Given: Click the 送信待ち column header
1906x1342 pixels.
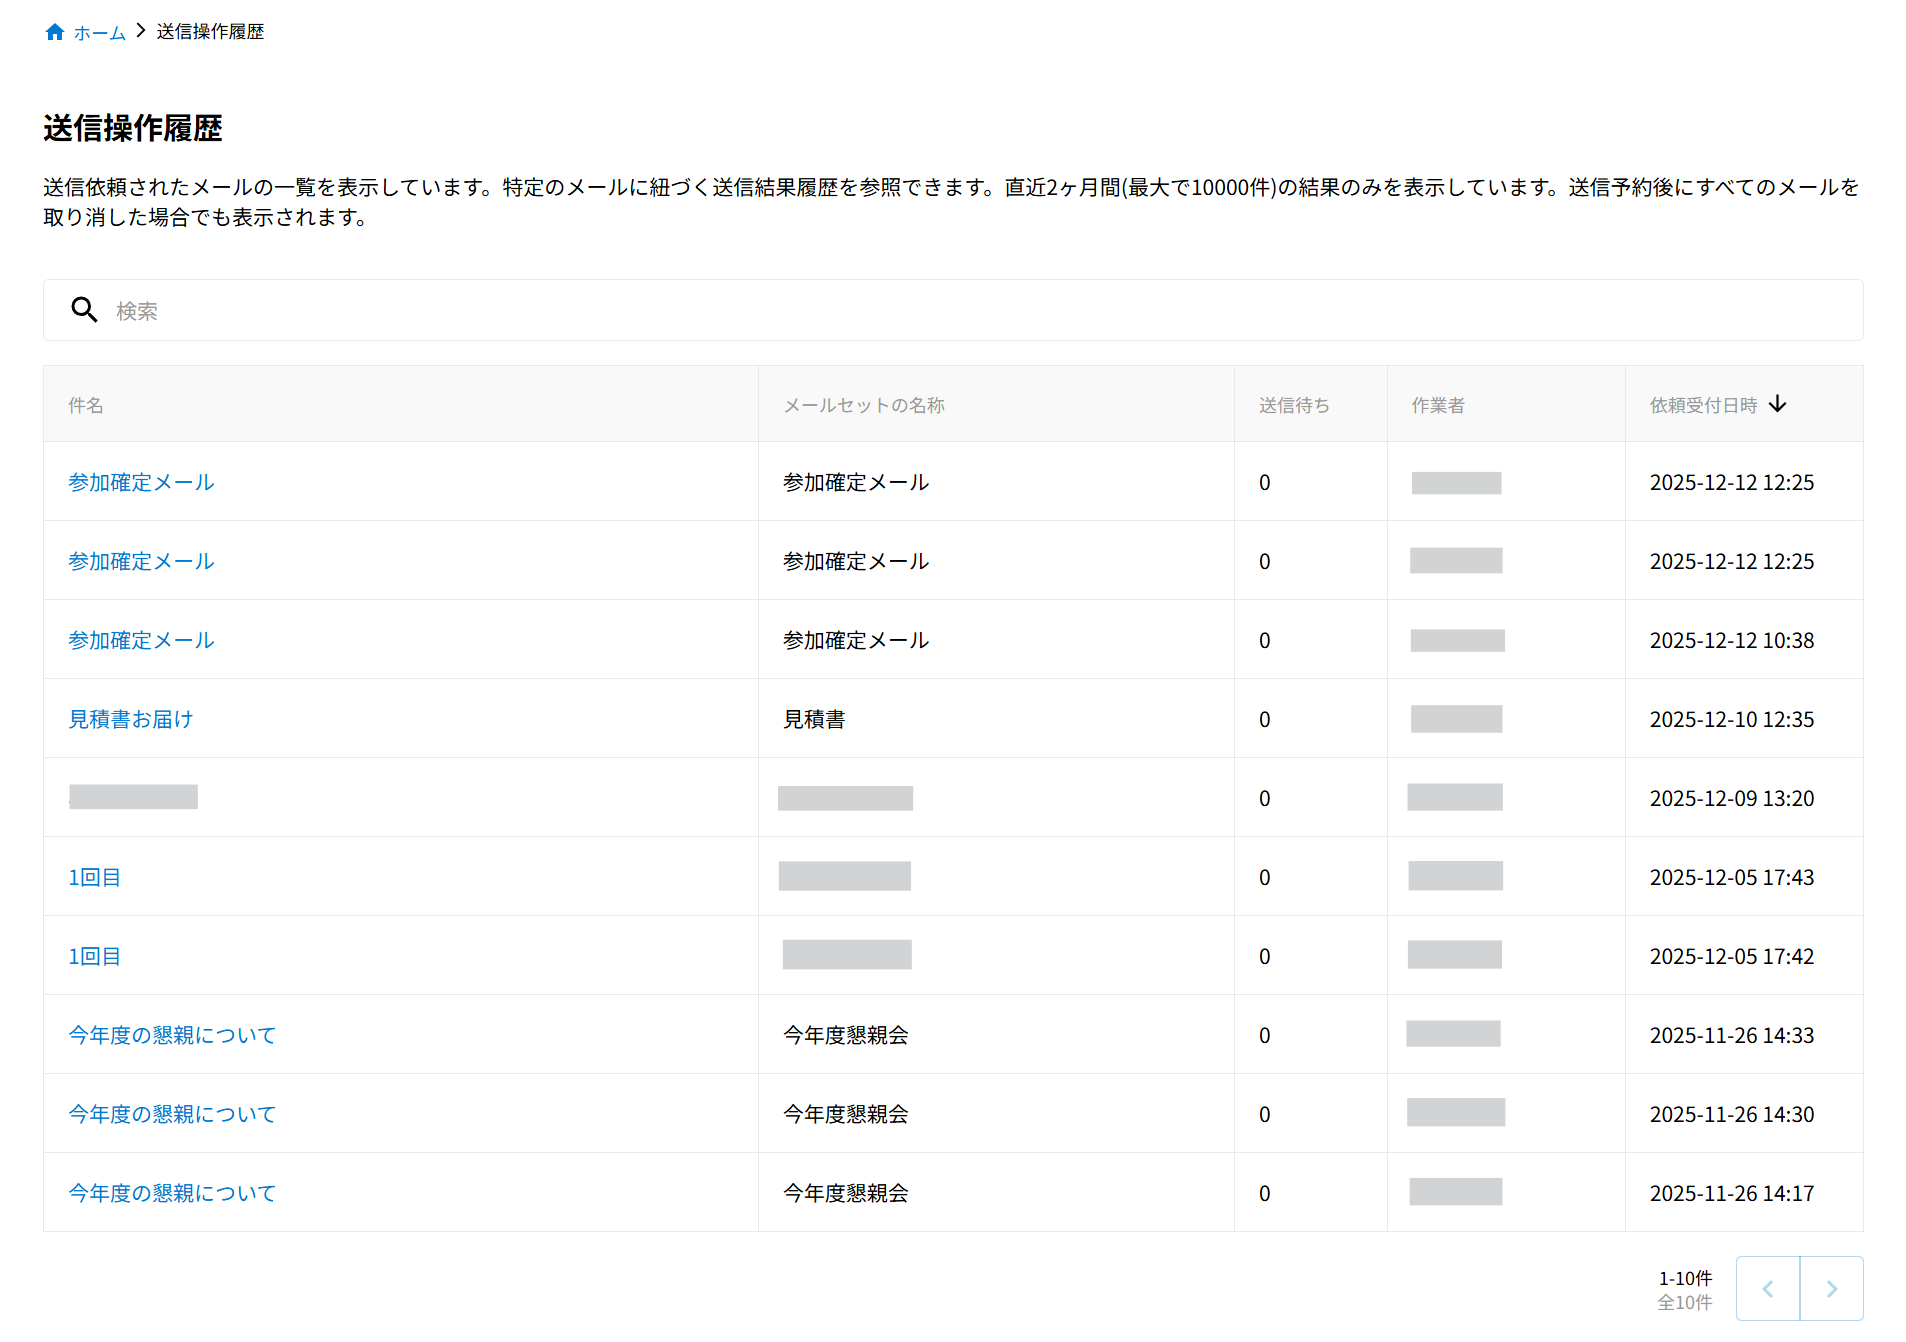Looking at the screenshot, I should [1293, 405].
